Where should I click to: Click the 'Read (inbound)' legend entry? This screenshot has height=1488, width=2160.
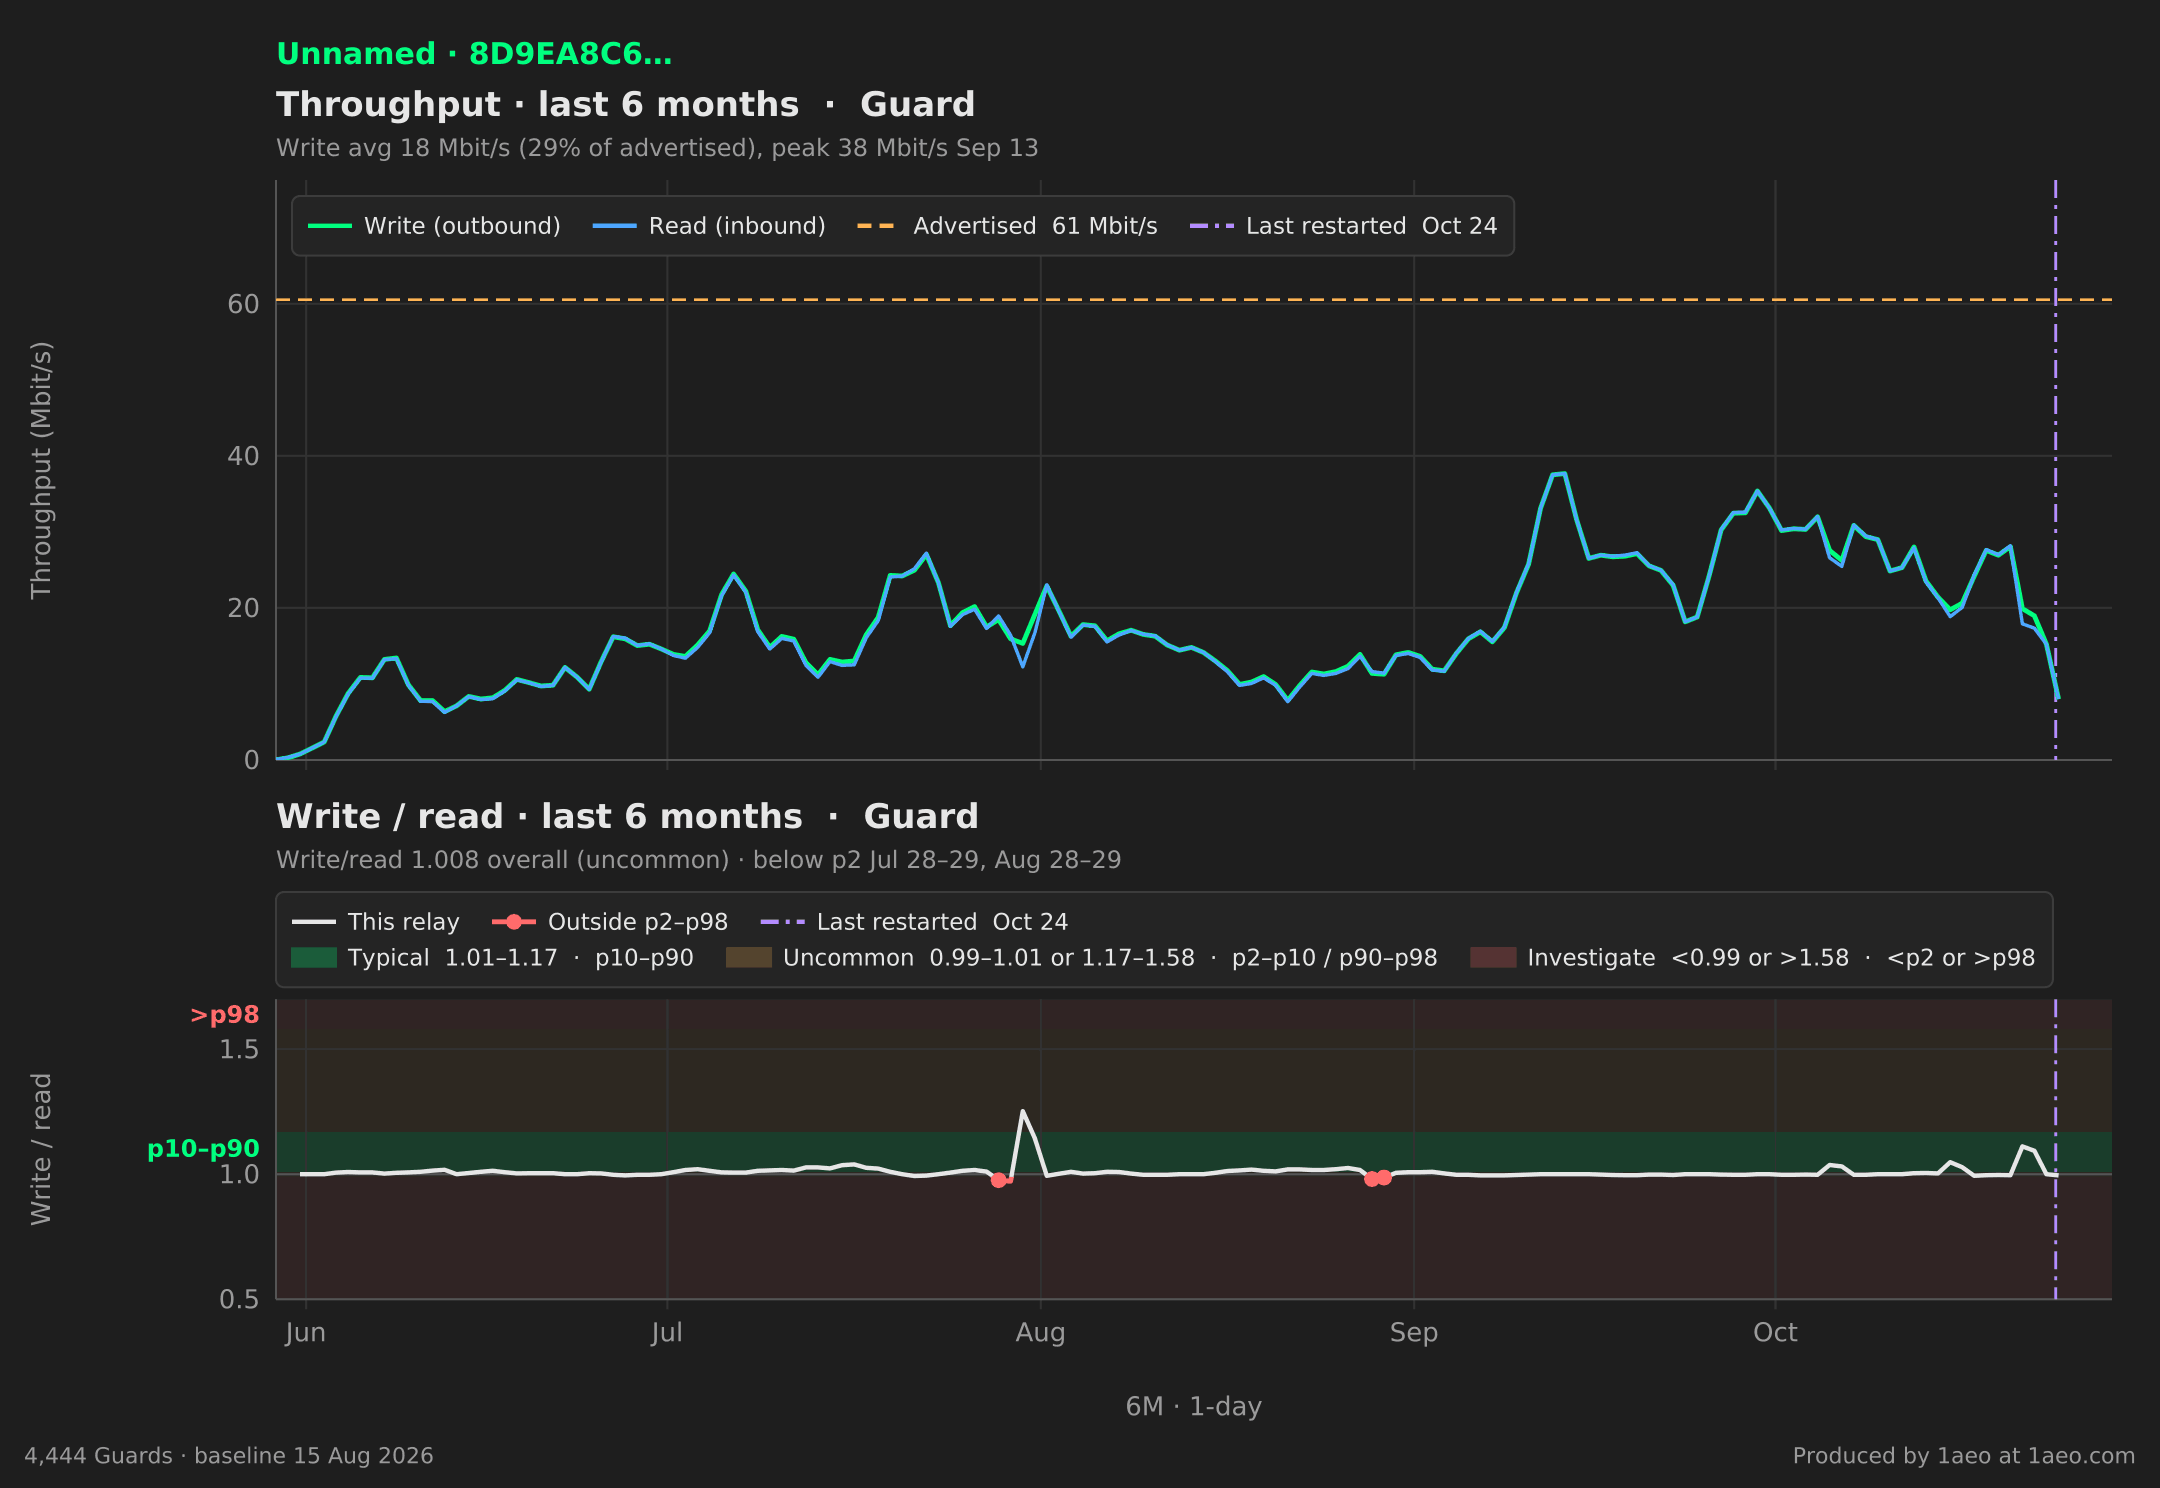[x=709, y=226]
